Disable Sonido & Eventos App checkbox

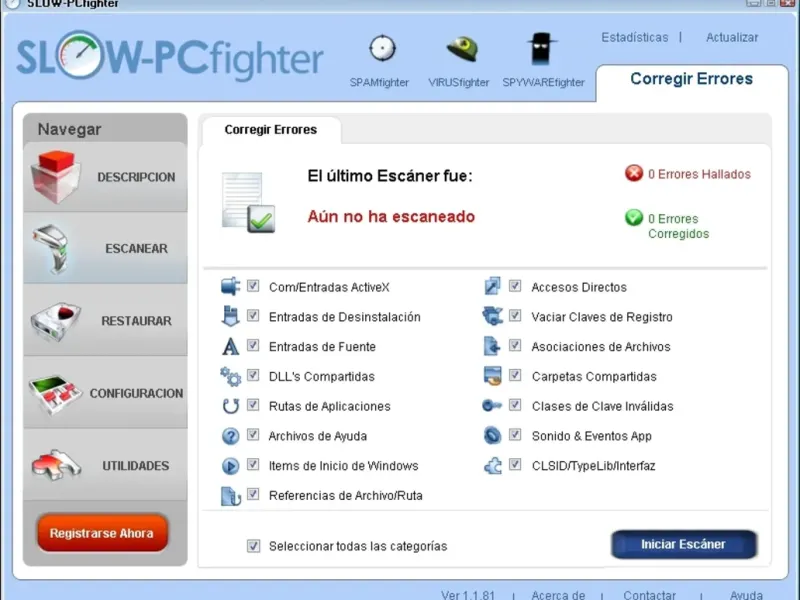point(515,435)
